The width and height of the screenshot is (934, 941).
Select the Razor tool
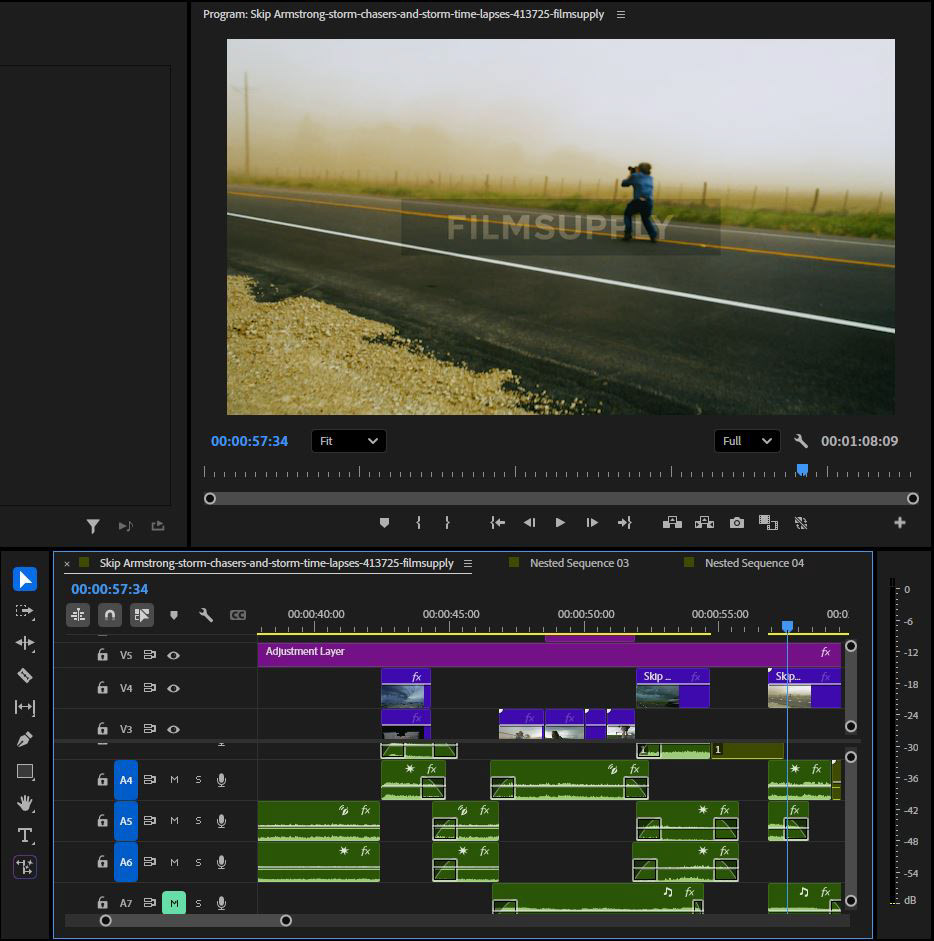pyautogui.click(x=25, y=675)
